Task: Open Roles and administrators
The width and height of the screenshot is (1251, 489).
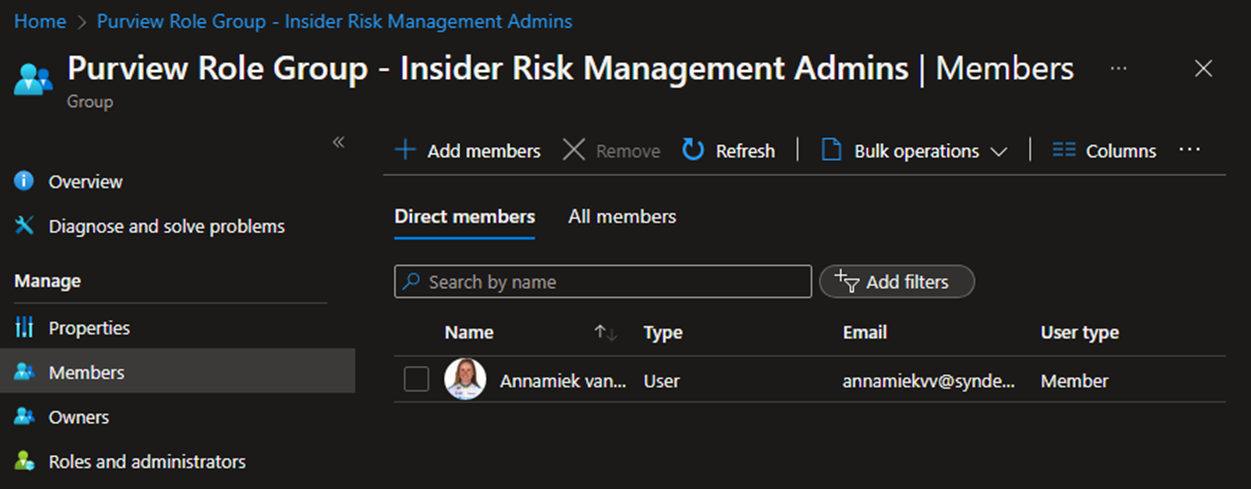Action: (x=147, y=462)
